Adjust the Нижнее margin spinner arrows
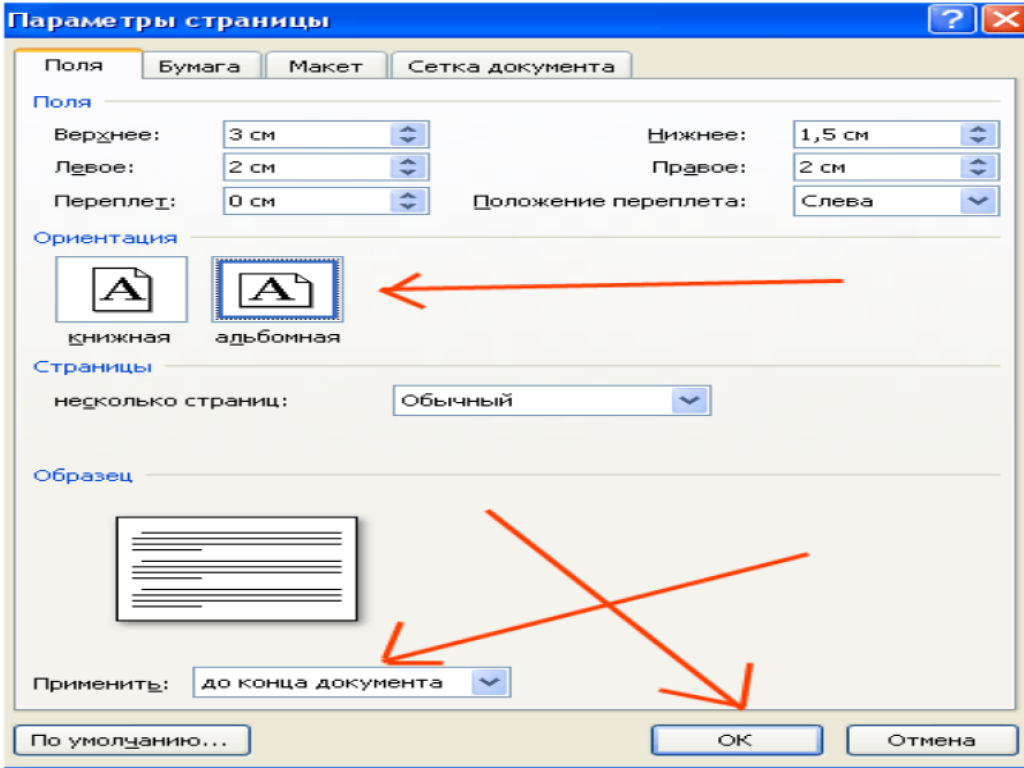1024x768 pixels. [x=978, y=135]
